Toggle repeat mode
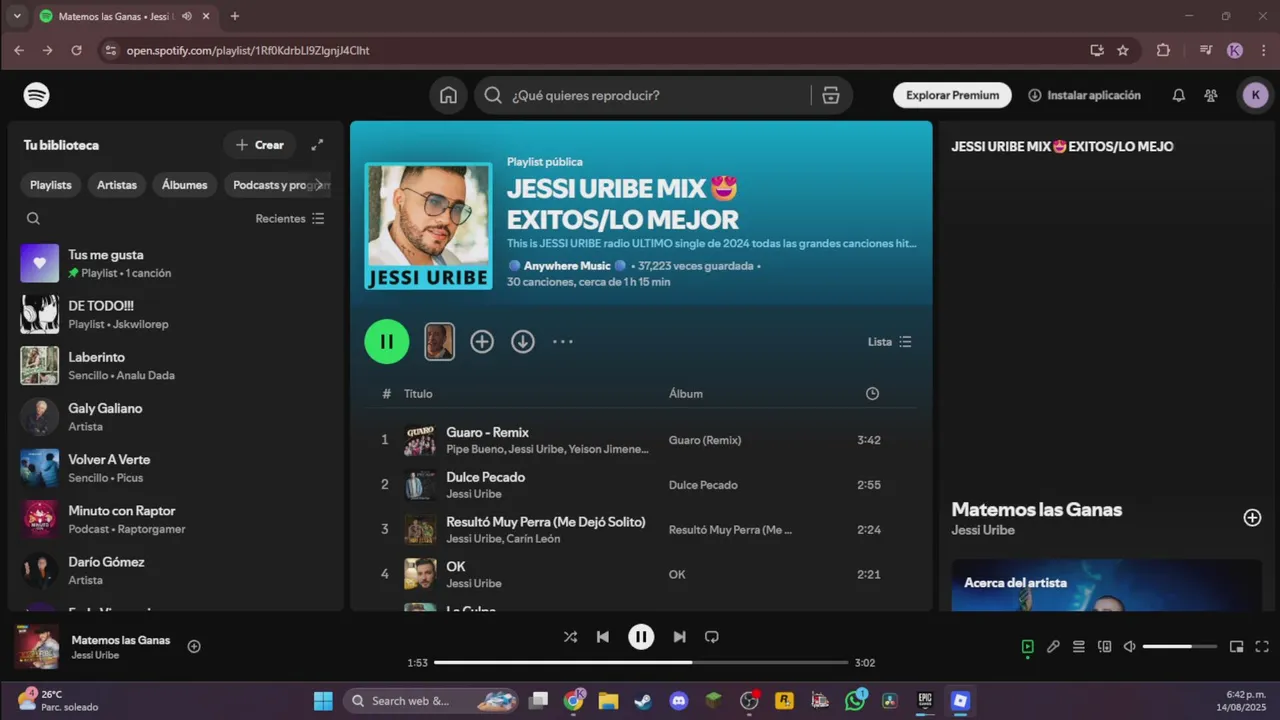The height and width of the screenshot is (720, 1280). point(712,637)
